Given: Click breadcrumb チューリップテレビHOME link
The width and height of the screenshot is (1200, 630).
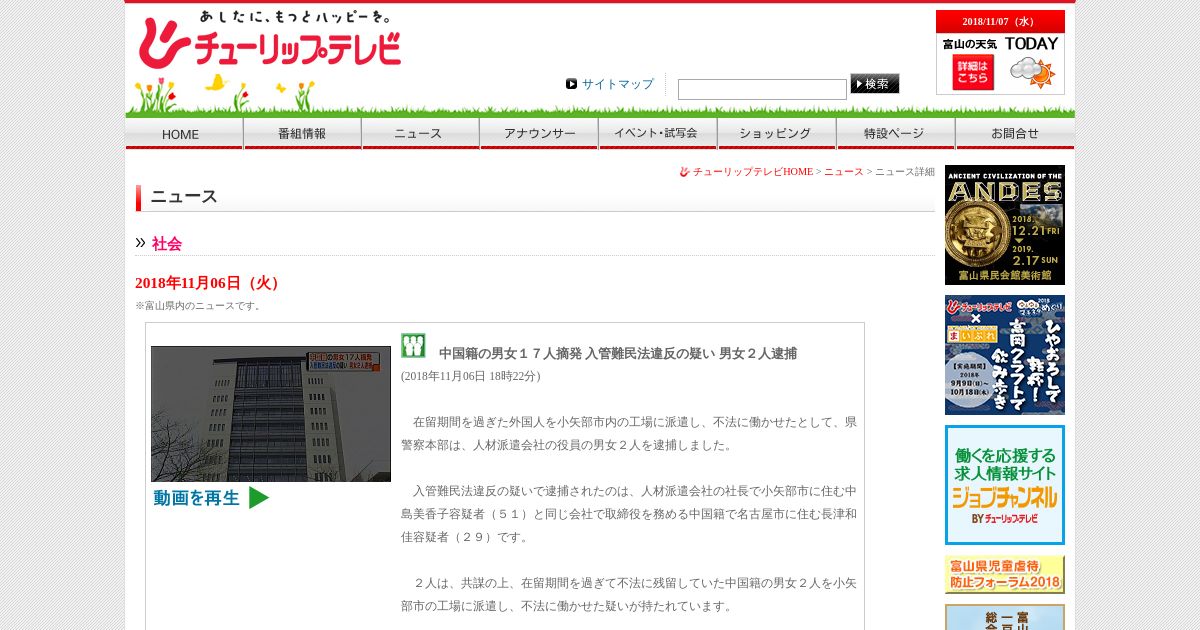Looking at the screenshot, I should pyautogui.click(x=752, y=172).
